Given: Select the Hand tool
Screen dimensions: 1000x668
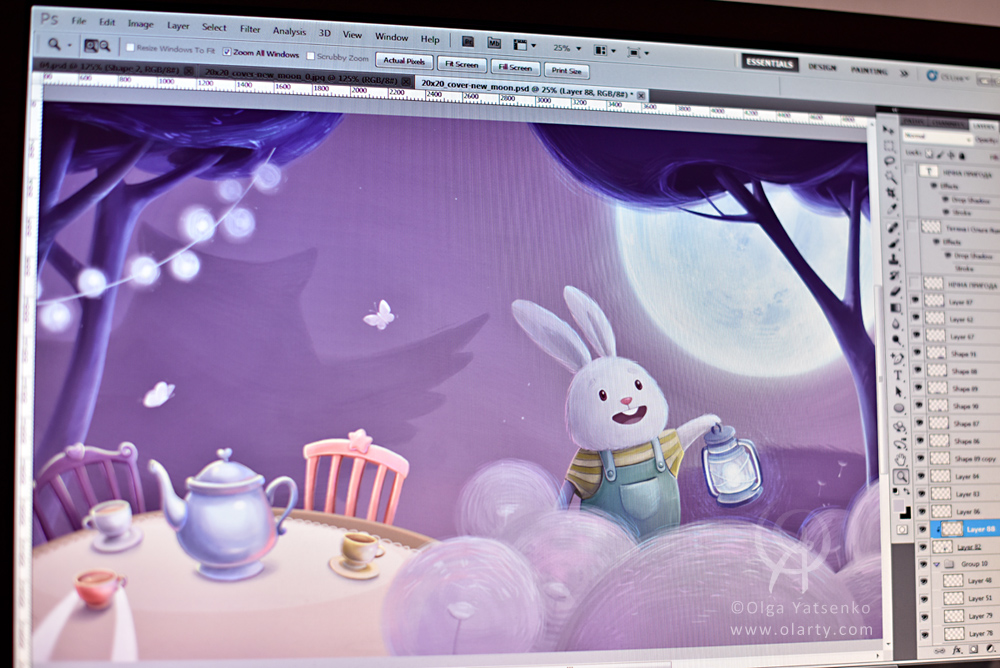Looking at the screenshot, I should [x=901, y=459].
